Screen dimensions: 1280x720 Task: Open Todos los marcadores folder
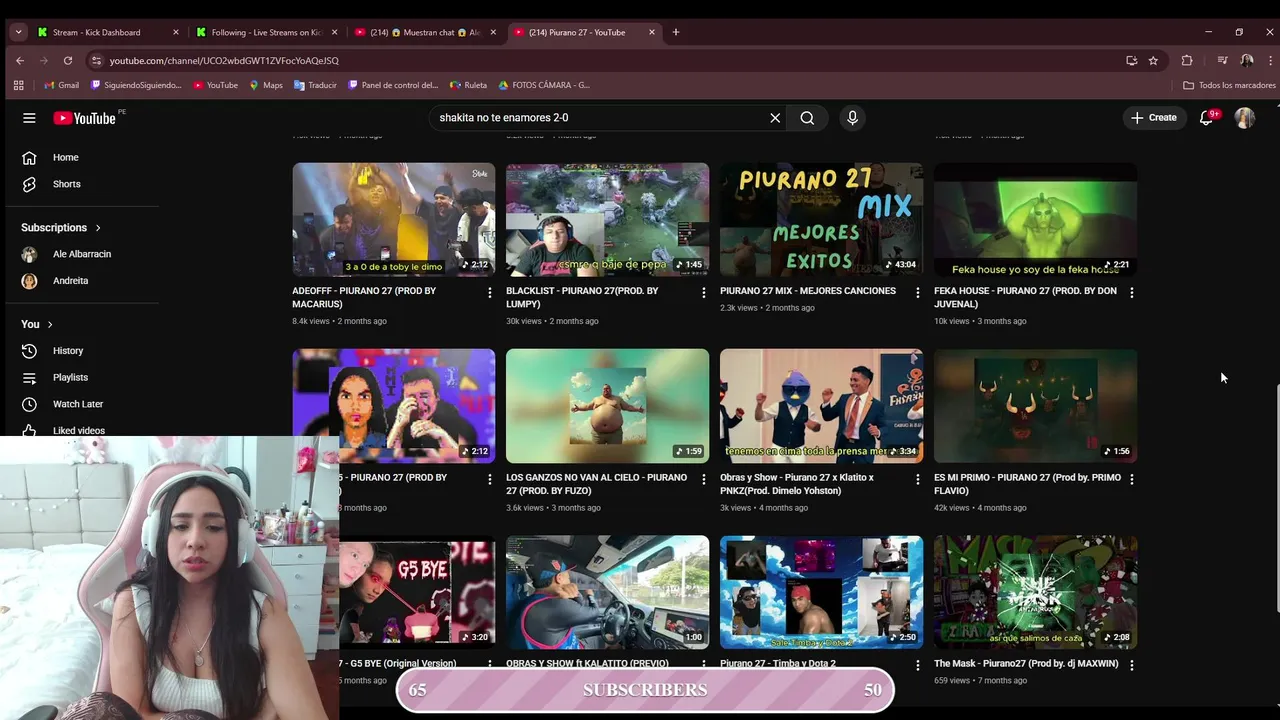pyautogui.click(x=1229, y=85)
